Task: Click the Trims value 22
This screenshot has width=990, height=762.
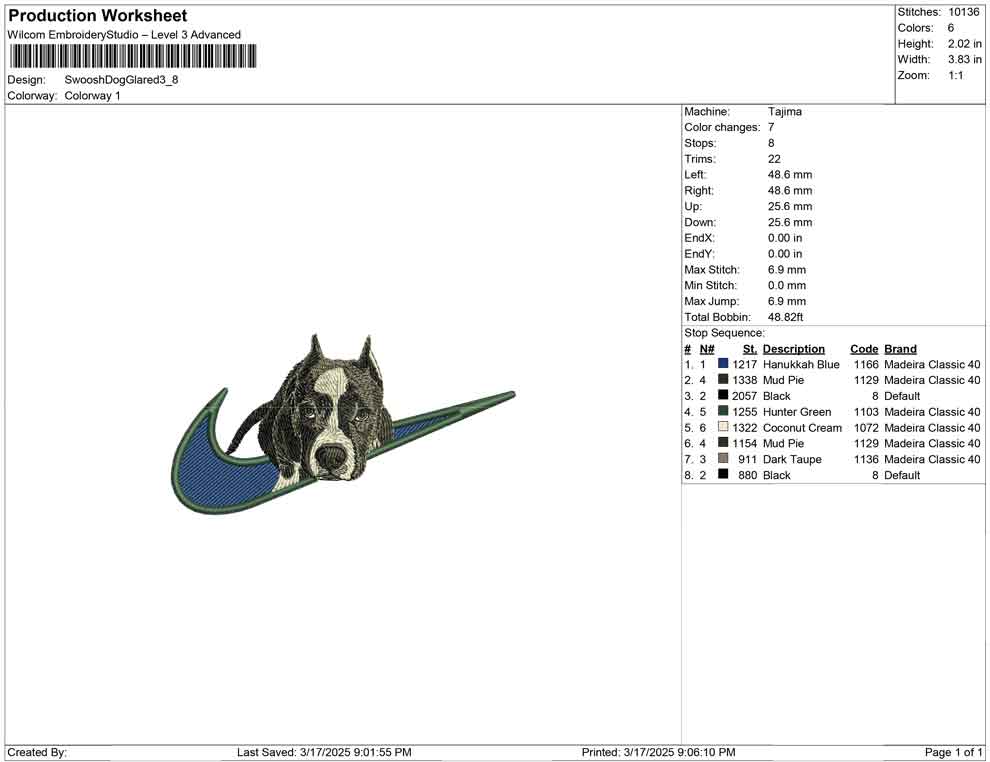Action: 774,159
